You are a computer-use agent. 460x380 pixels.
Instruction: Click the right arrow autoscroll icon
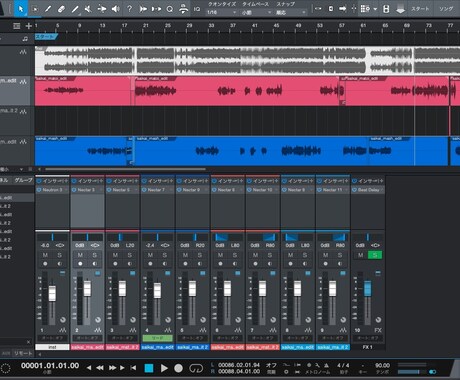click(x=342, y=9)
